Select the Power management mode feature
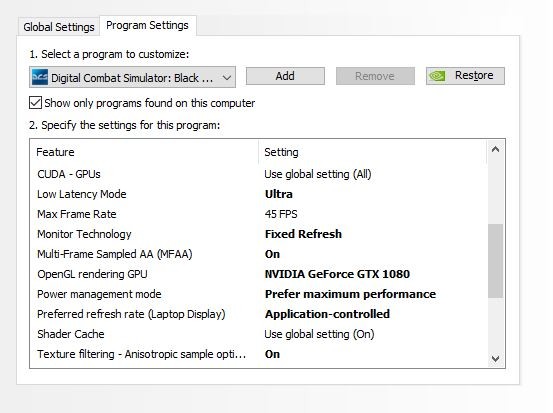 tap(99, 294)
